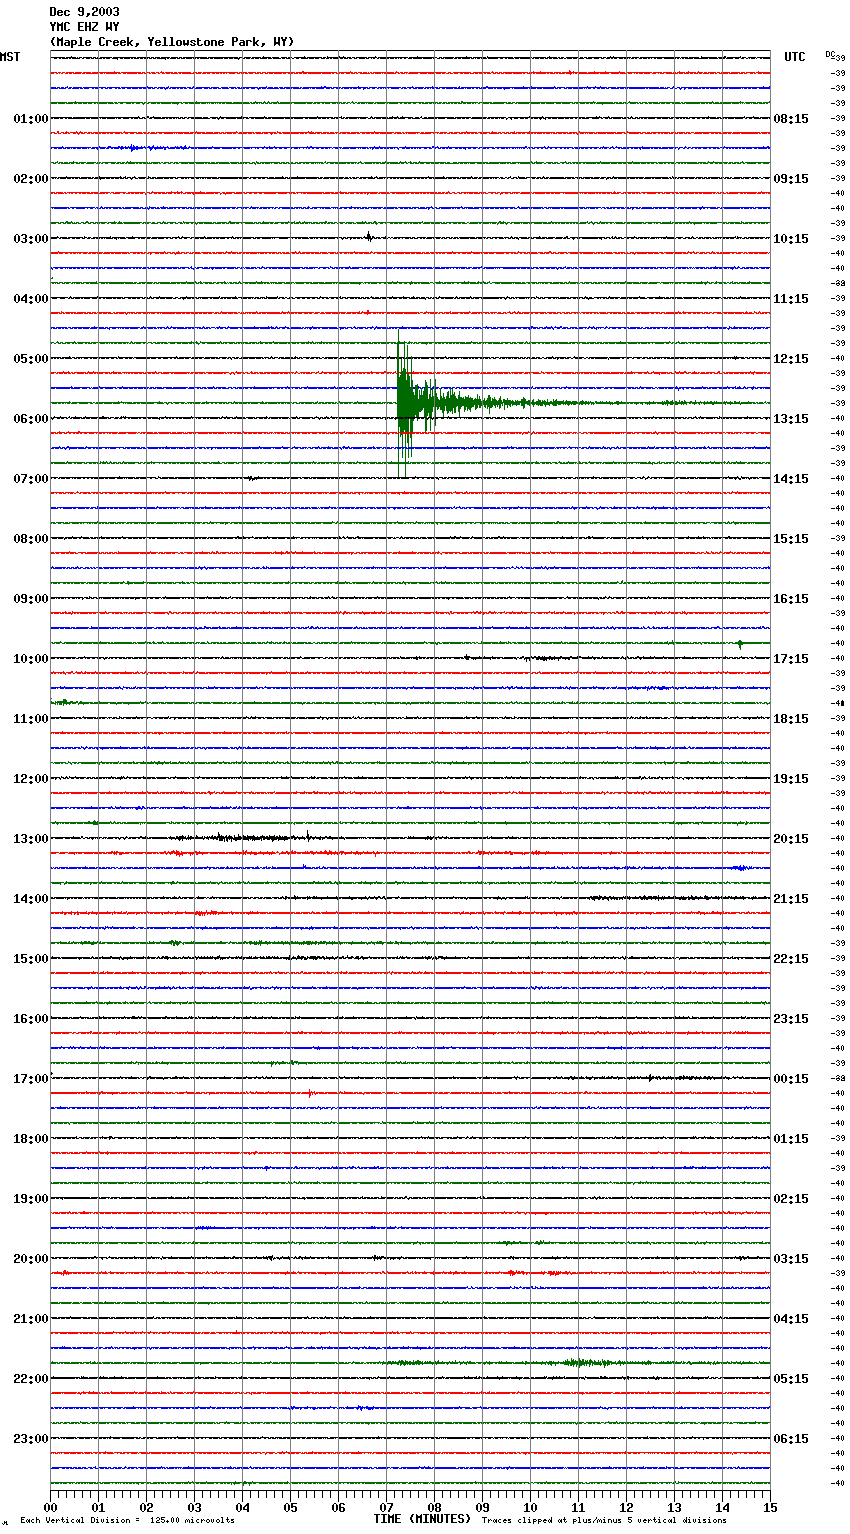The image size is (850, 1534).
Task: Select the '05:15' UTC time label
Action: pos(791,1379)
